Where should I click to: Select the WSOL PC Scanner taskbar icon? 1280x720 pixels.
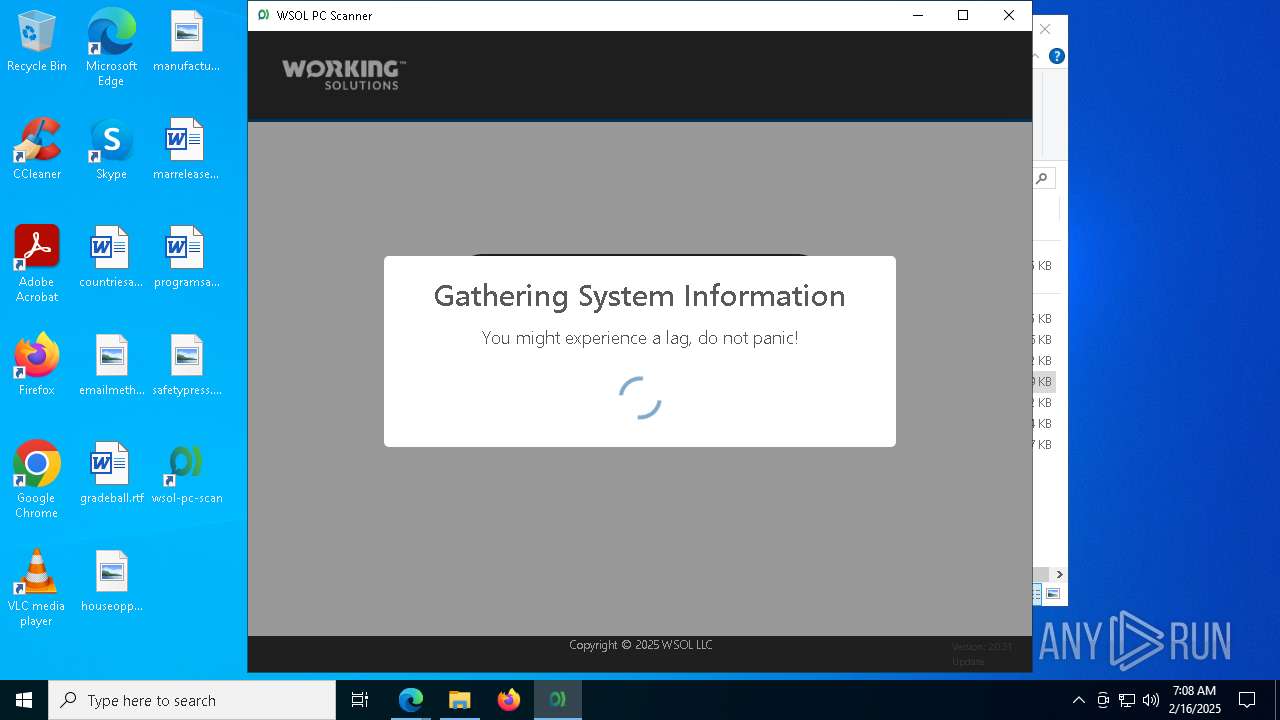pos(558,700)
